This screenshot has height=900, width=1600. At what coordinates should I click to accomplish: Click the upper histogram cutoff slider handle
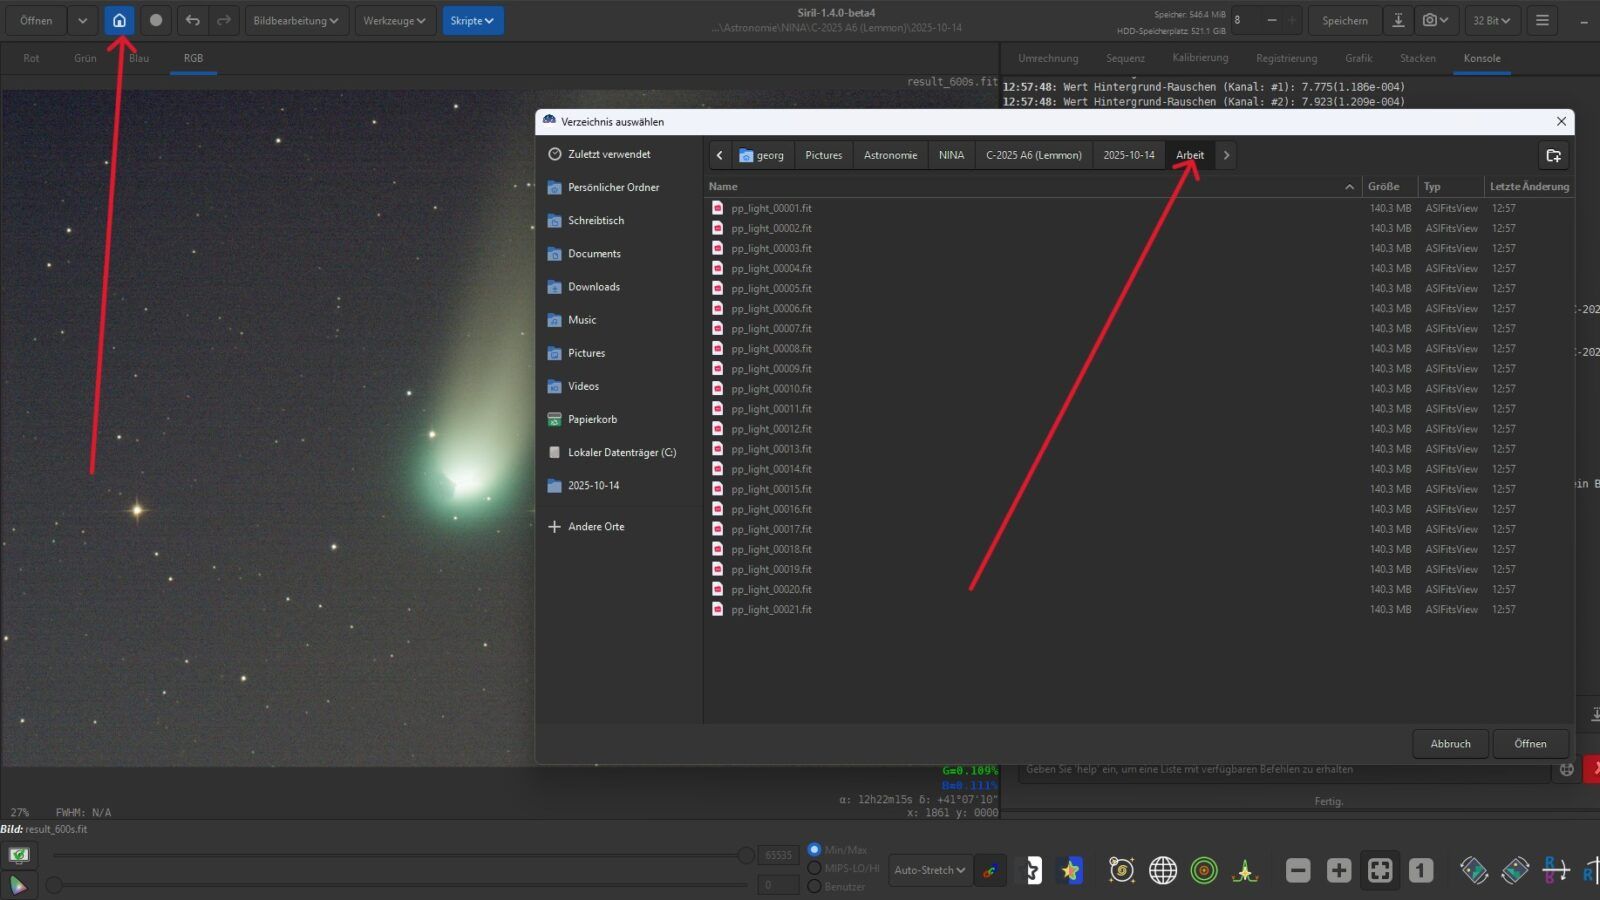tap(746, 855)
